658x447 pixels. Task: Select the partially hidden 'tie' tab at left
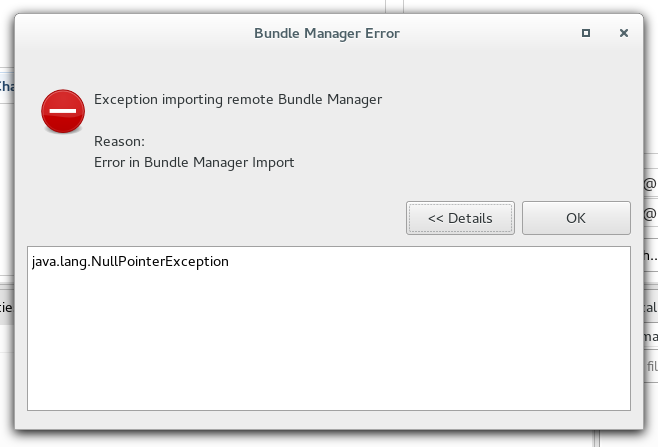coord(5,307)
